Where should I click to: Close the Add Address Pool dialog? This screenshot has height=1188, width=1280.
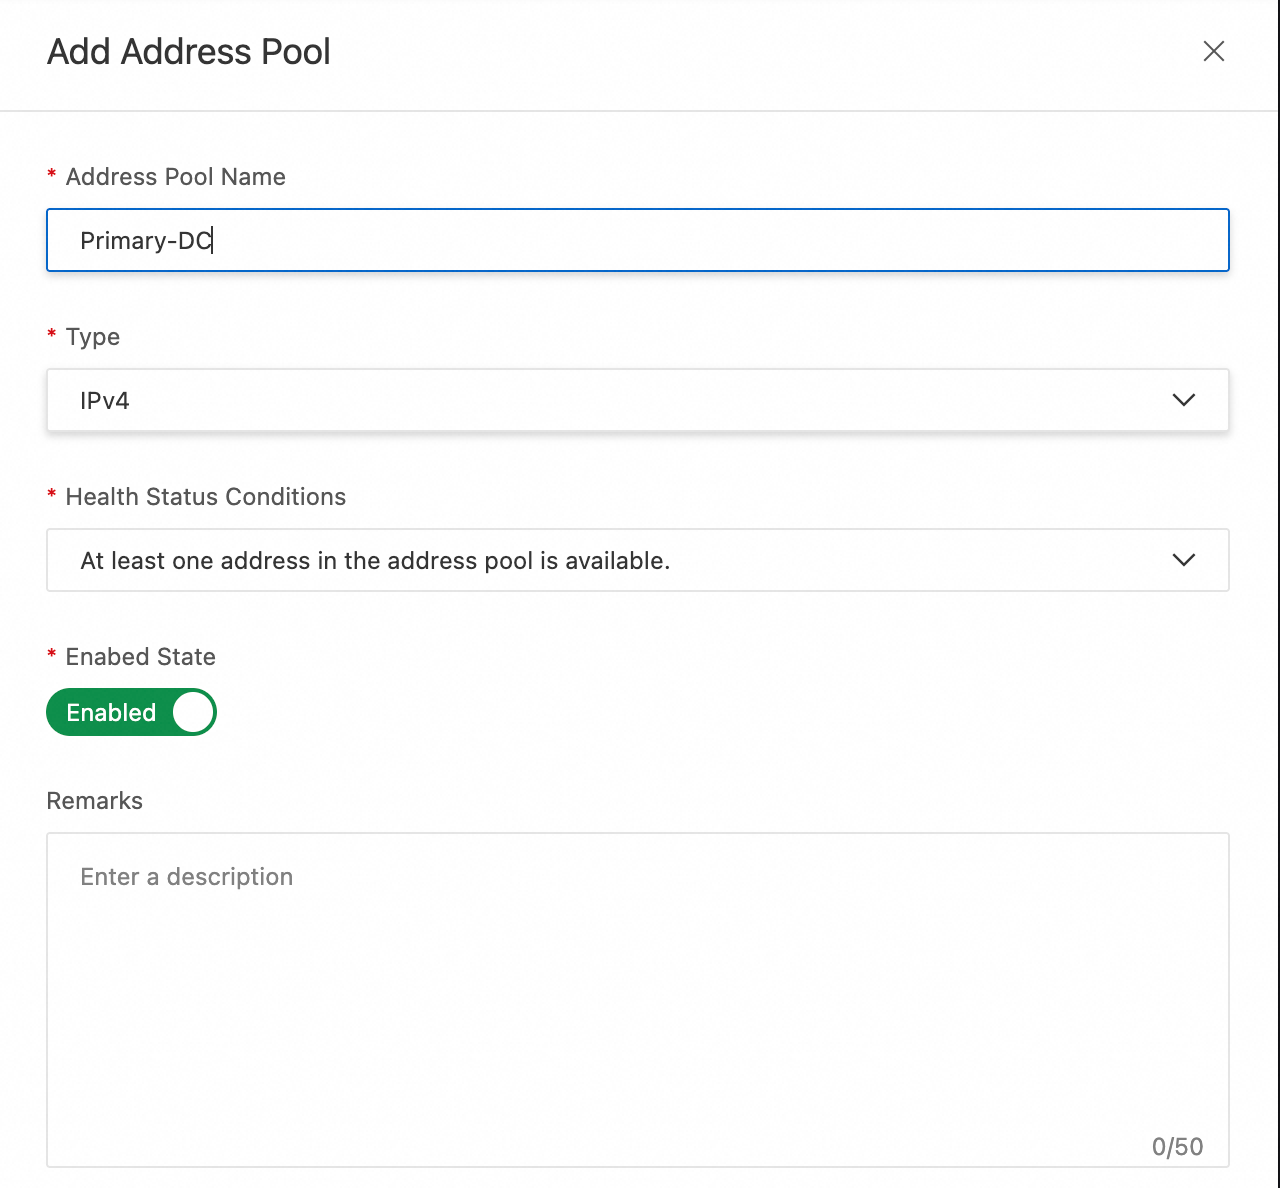[1213, 51]
